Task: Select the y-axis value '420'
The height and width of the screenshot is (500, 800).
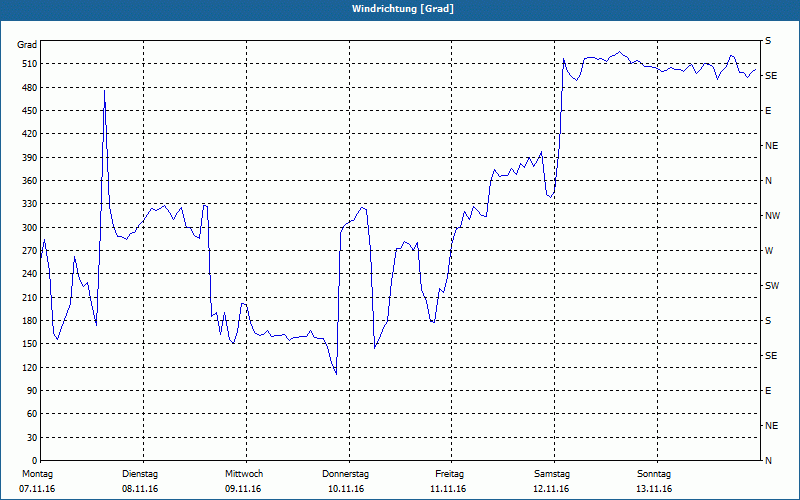Action: coord(29,134)
